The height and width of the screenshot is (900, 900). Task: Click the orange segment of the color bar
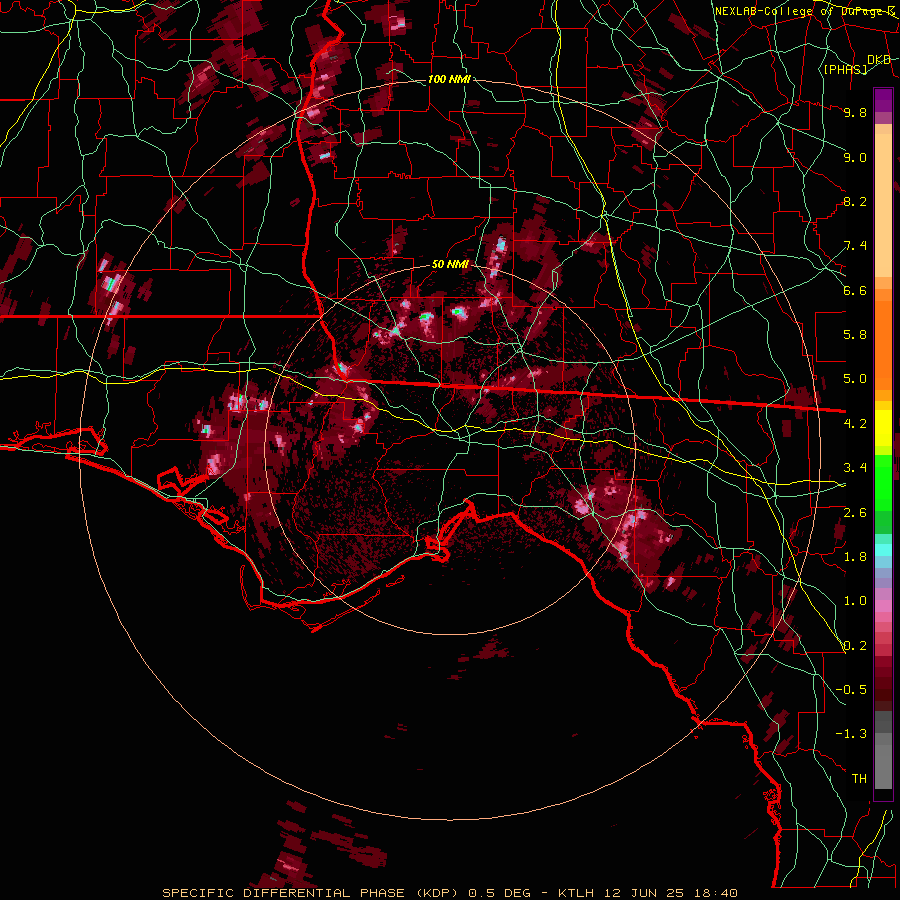tap(883, 340)
